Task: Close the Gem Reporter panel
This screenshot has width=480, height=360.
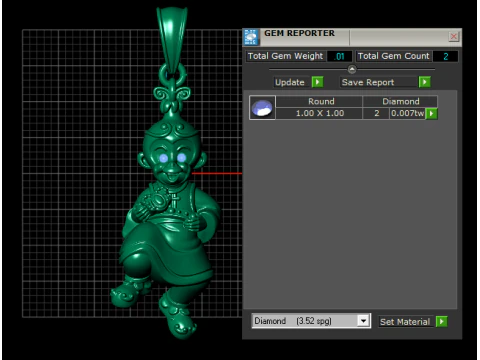Action: click(x=453, y=36)
